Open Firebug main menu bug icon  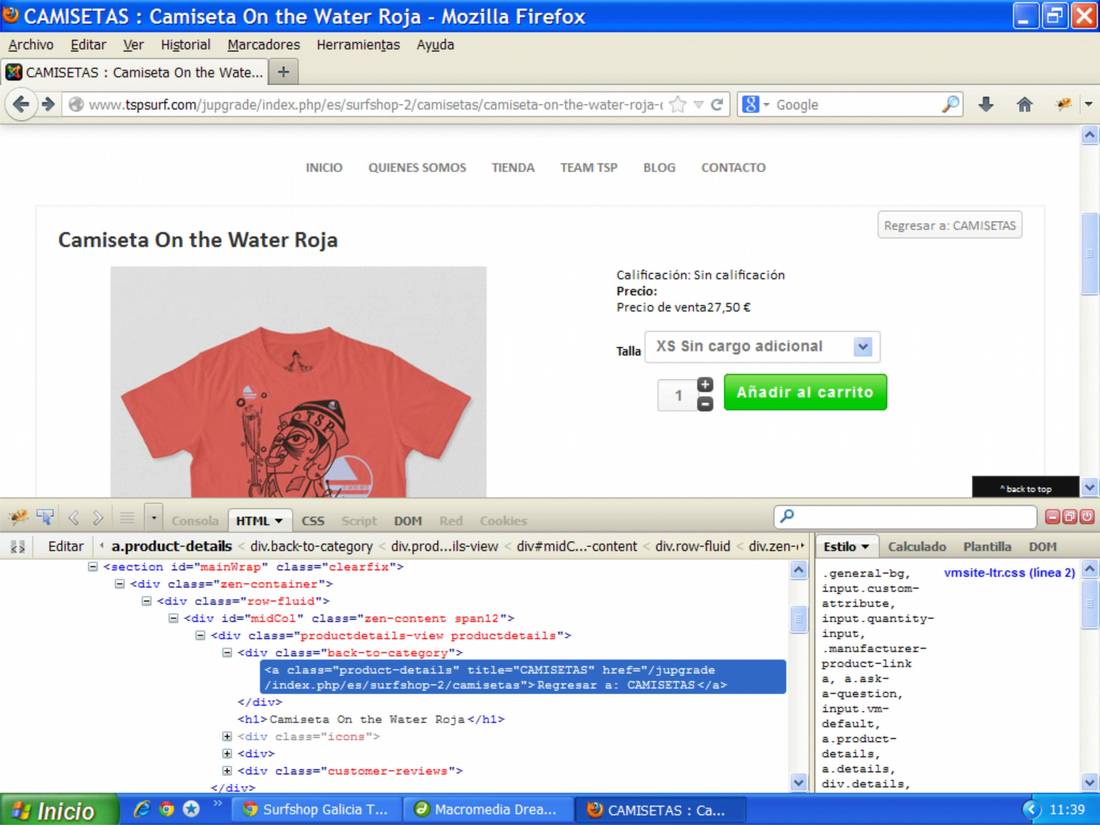(x=19, y=519)
